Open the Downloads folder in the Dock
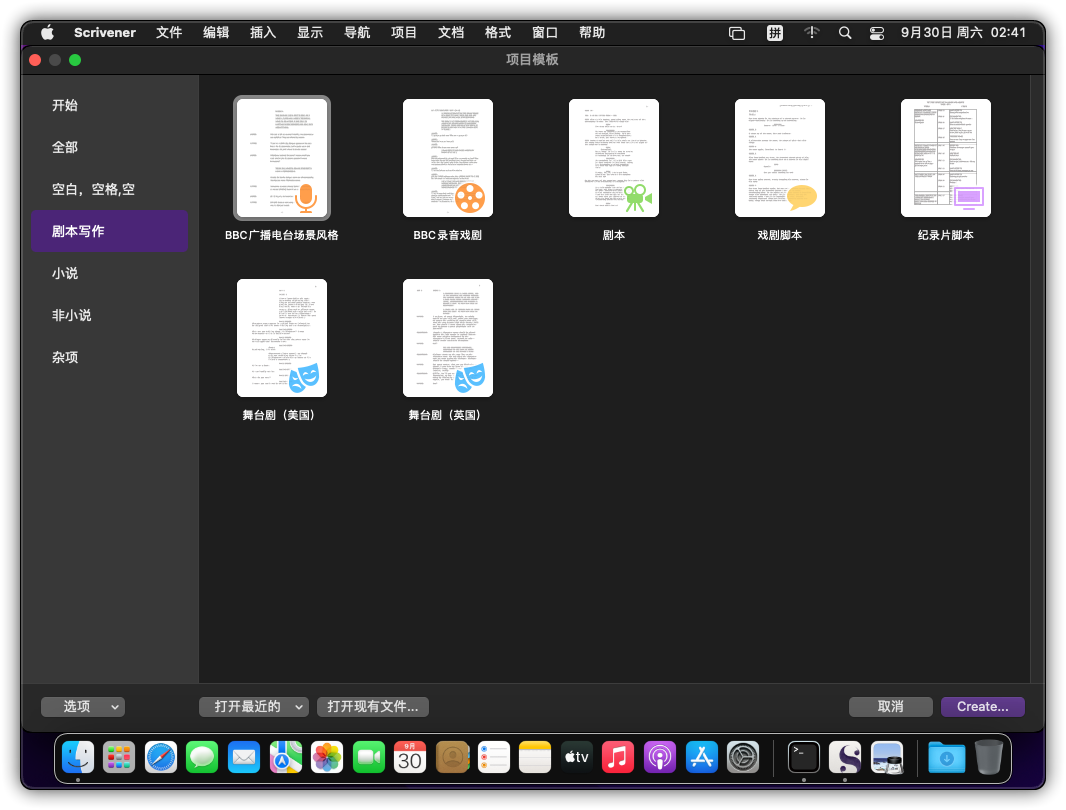Screen dimensions: 1066x810 tap(946, 757)
